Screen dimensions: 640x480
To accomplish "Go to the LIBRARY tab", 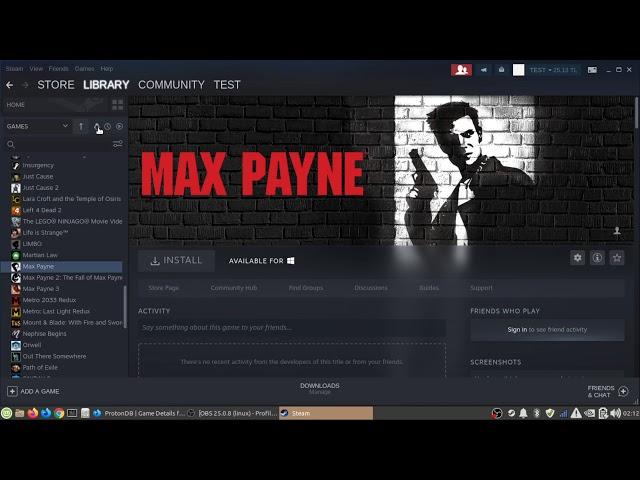I will click(x=106, y=85).
